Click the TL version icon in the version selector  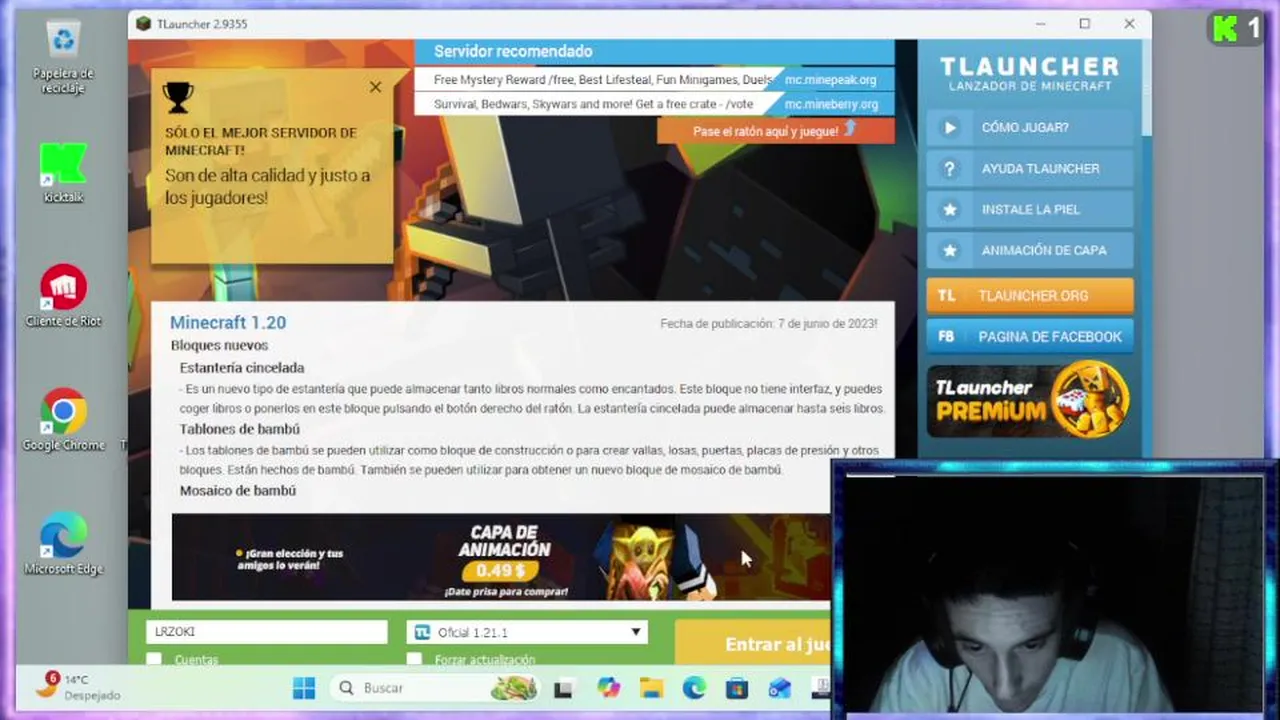422,632
